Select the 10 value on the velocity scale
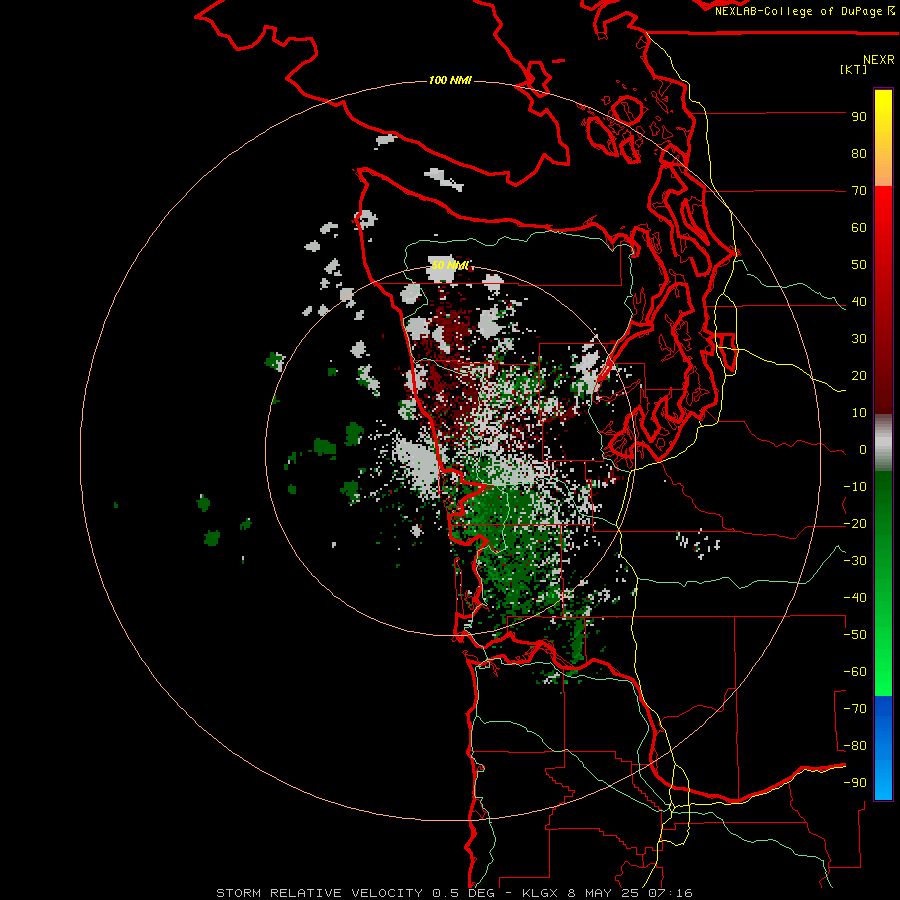The width and height of the screenshot is (900, 900). pyautogui.click(x=859, y=413)
